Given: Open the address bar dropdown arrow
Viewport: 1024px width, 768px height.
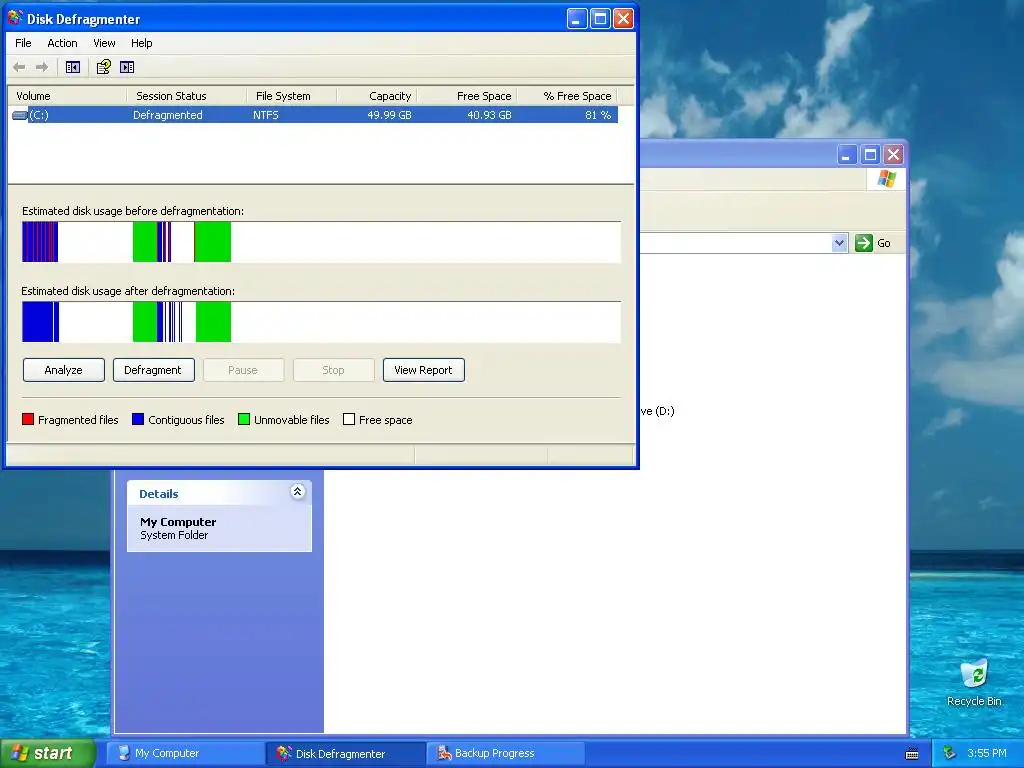Looking at the screenshot, I should click(839, 243).
